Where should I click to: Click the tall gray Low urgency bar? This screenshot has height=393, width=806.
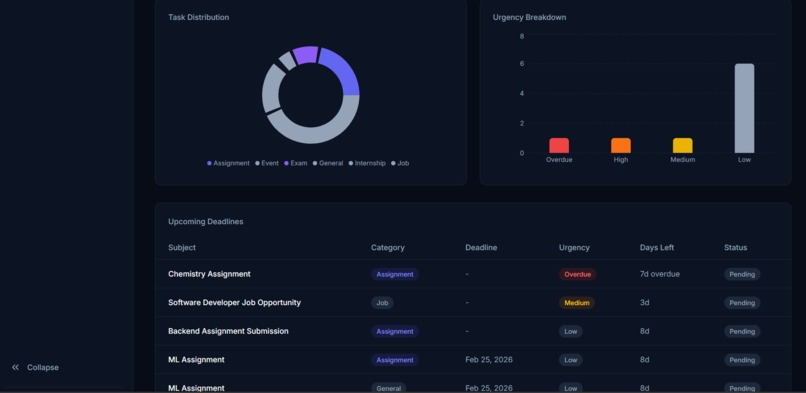point(744,108)
